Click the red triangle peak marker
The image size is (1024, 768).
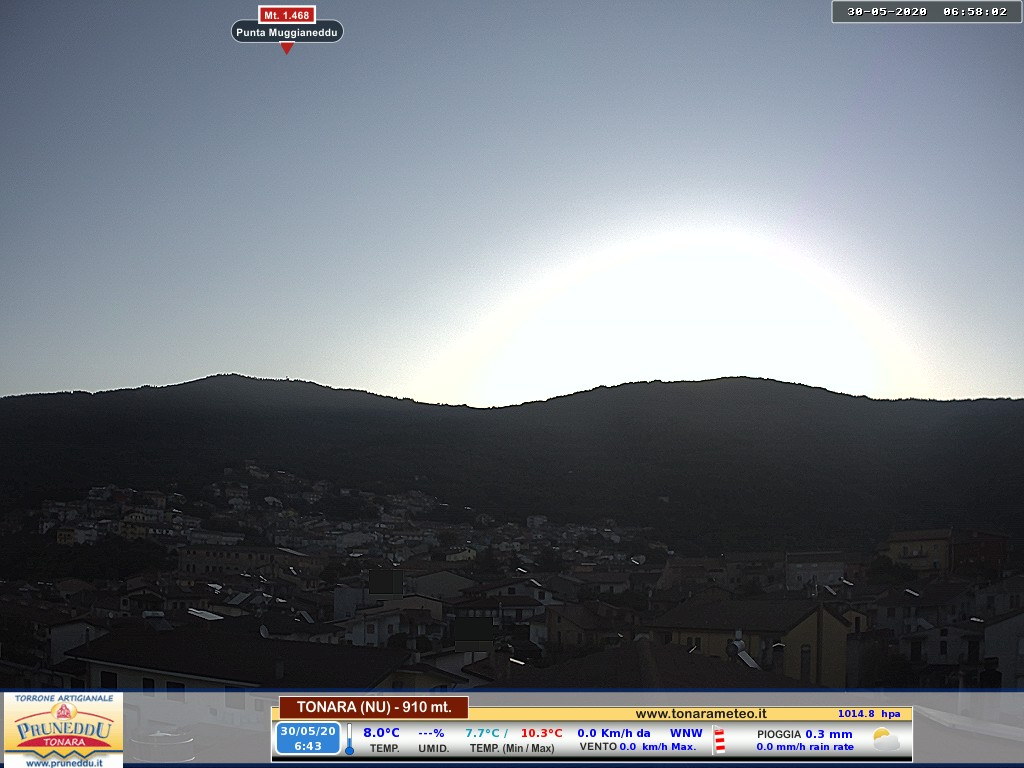point(287,48)
